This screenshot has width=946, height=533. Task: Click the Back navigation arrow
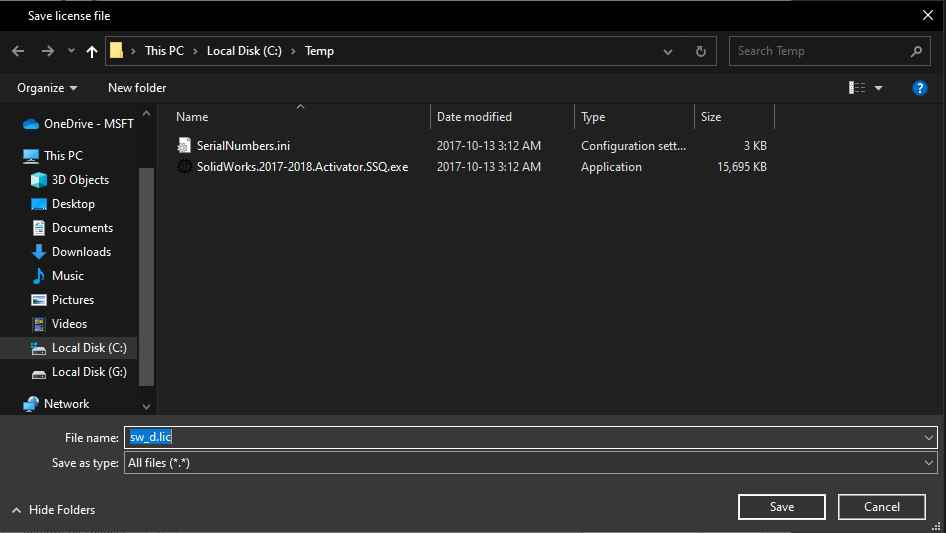18,51
